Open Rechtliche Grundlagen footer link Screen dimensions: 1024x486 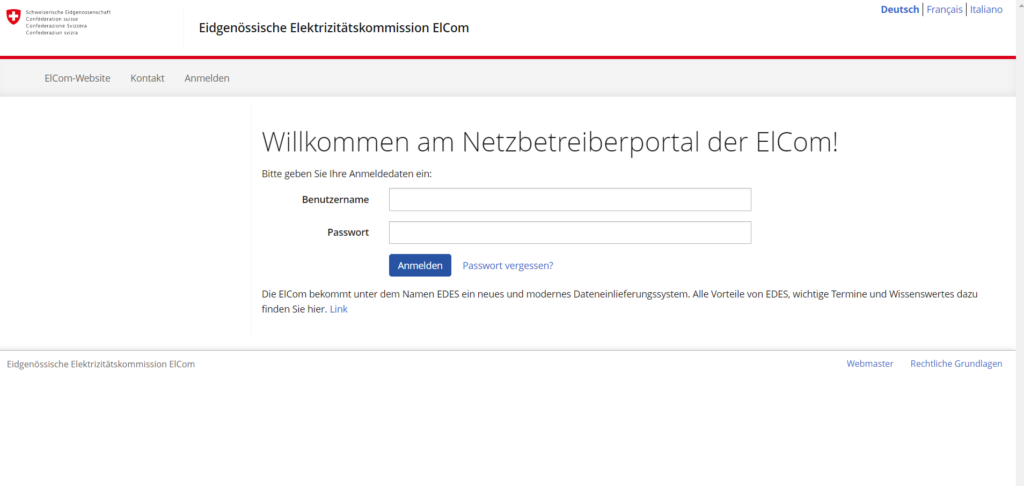956,364
